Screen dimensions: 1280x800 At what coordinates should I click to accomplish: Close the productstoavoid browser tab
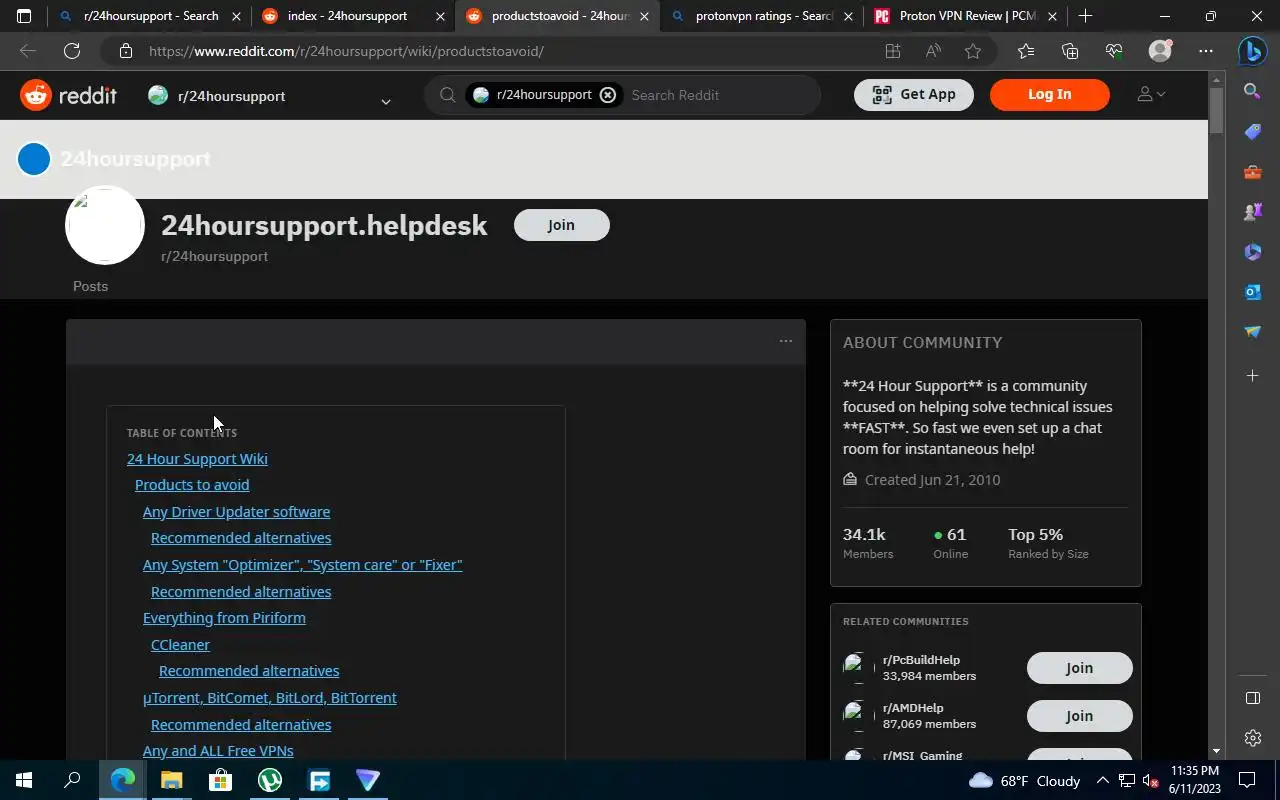644,16
